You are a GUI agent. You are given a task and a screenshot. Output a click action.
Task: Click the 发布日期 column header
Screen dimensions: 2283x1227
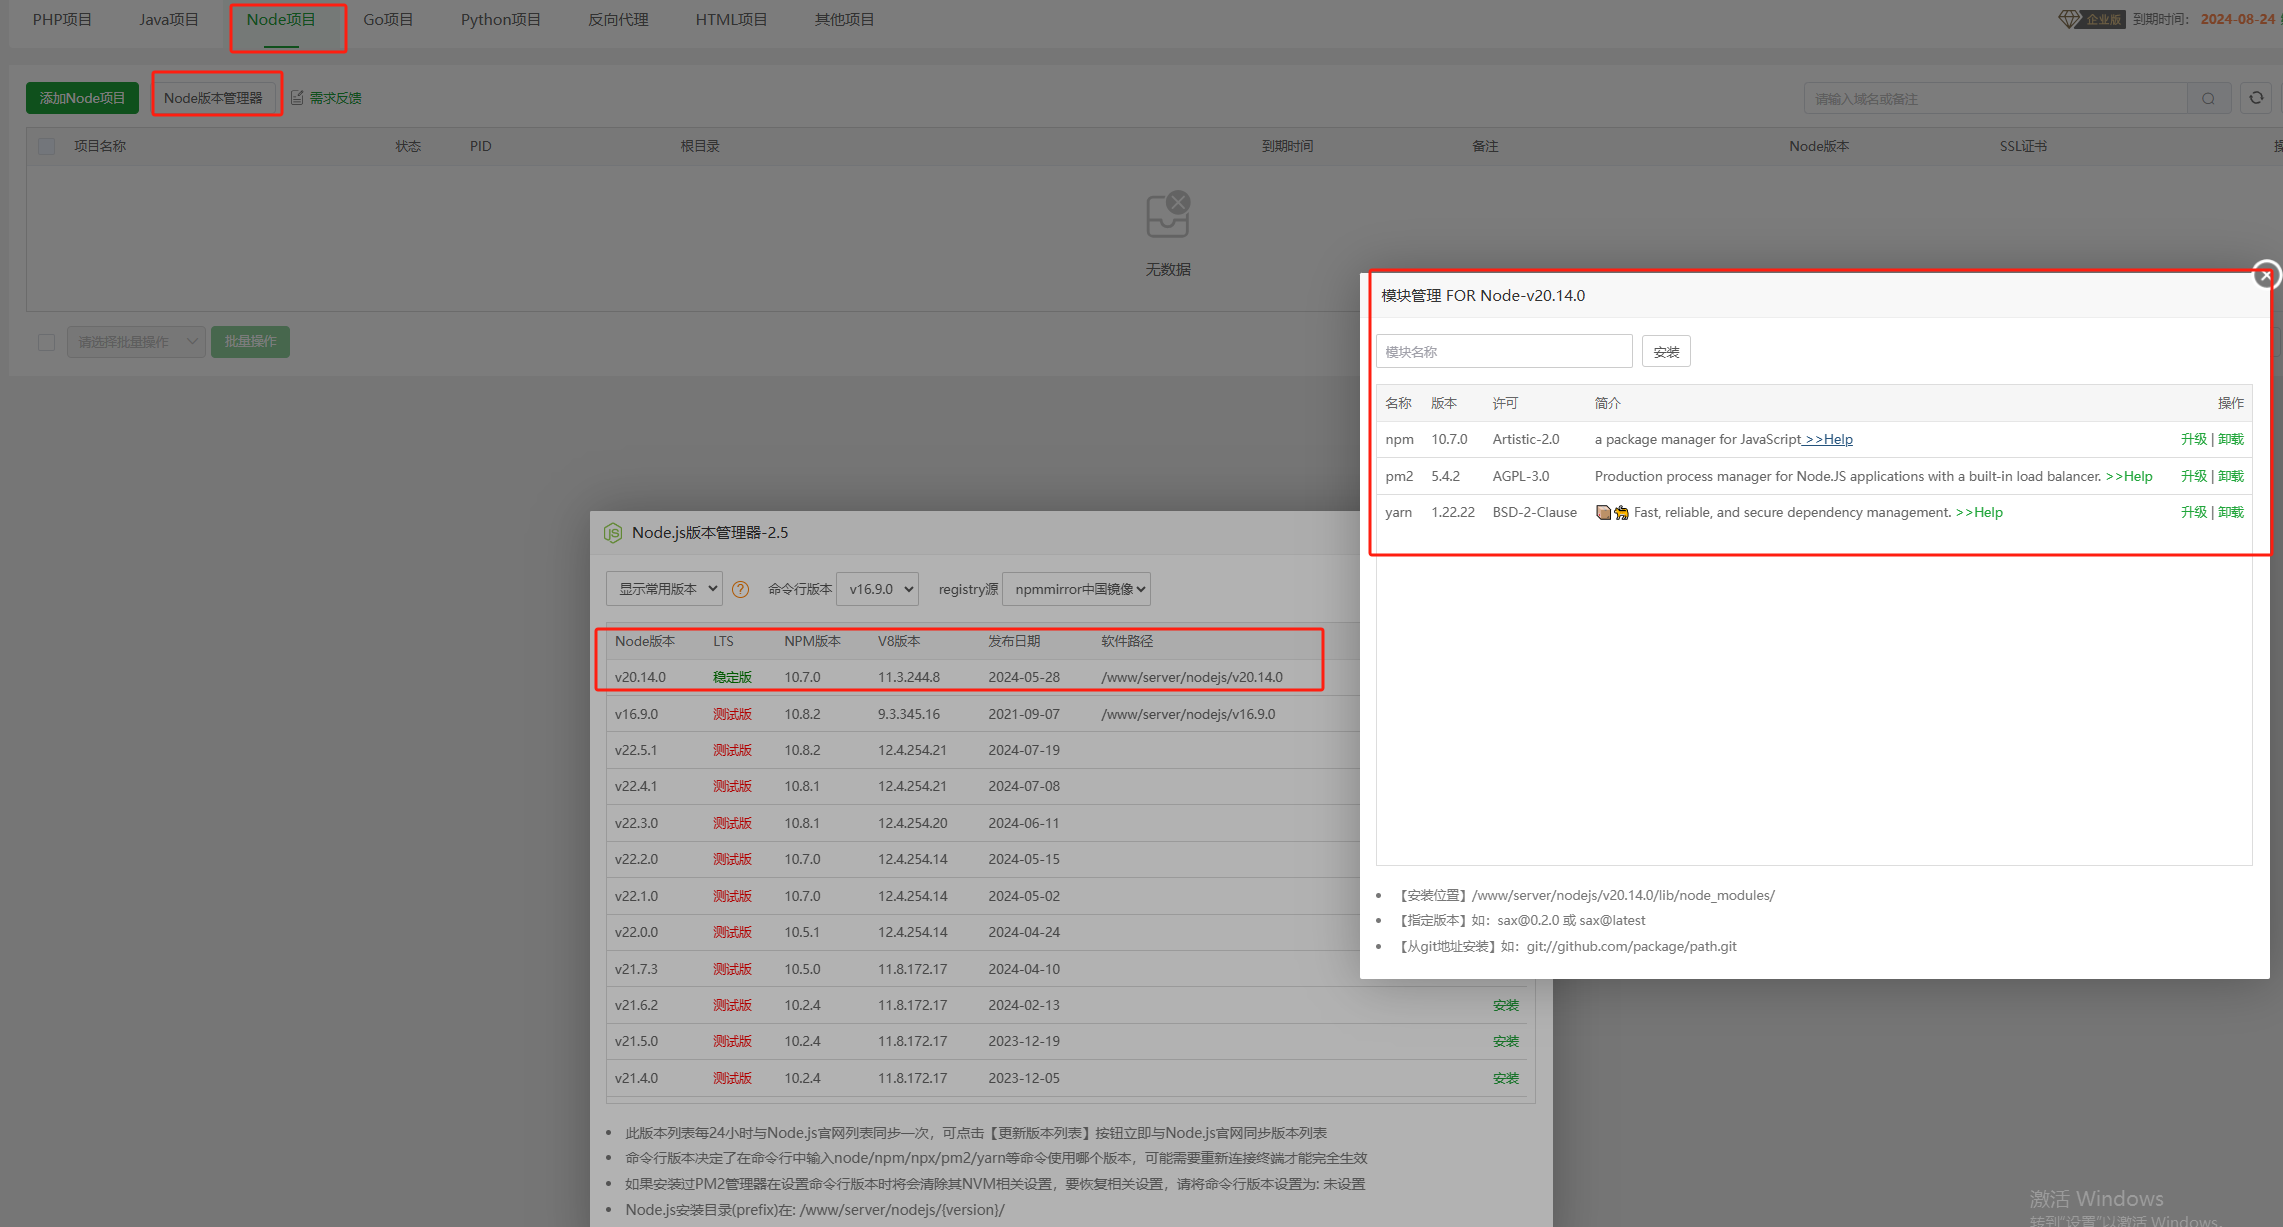(1014, 641)
